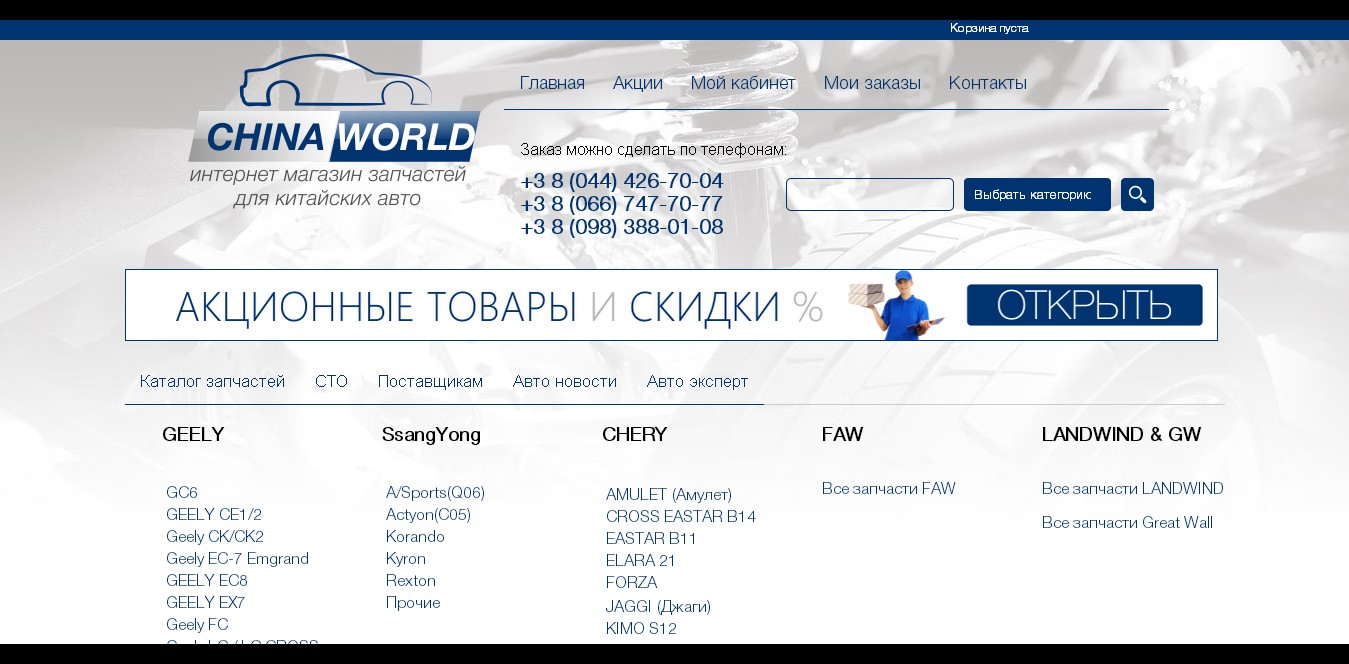Switch to the СТО tab
The image size is (1349, 664).
tap(331, 381)
